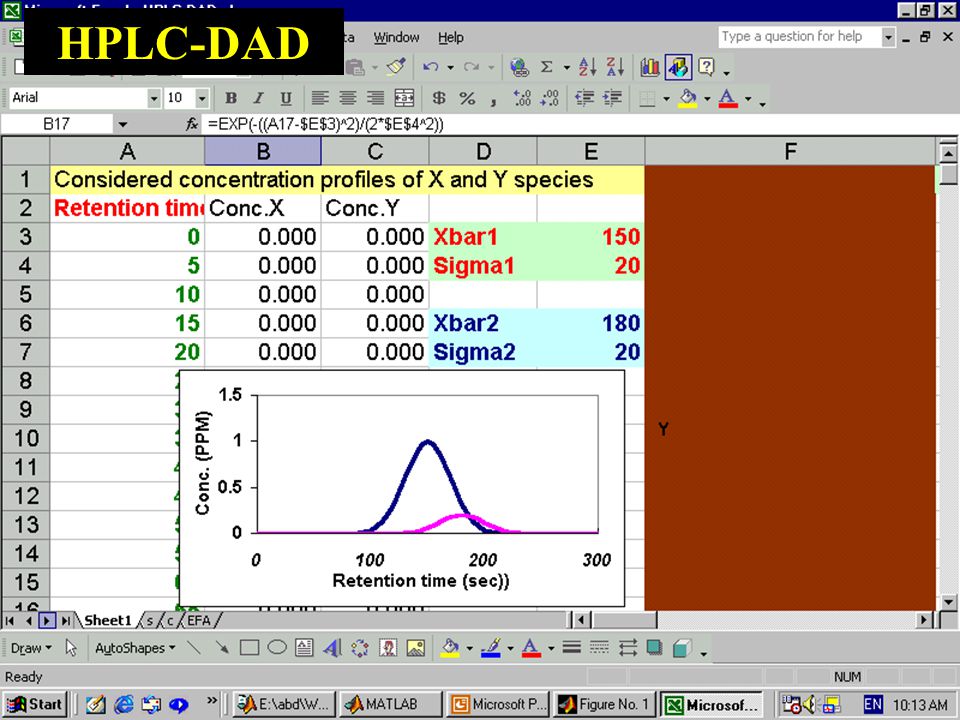This screenshot has width=960, height=720.
Task: Toggle italic formatting
Action: (258, 98)
